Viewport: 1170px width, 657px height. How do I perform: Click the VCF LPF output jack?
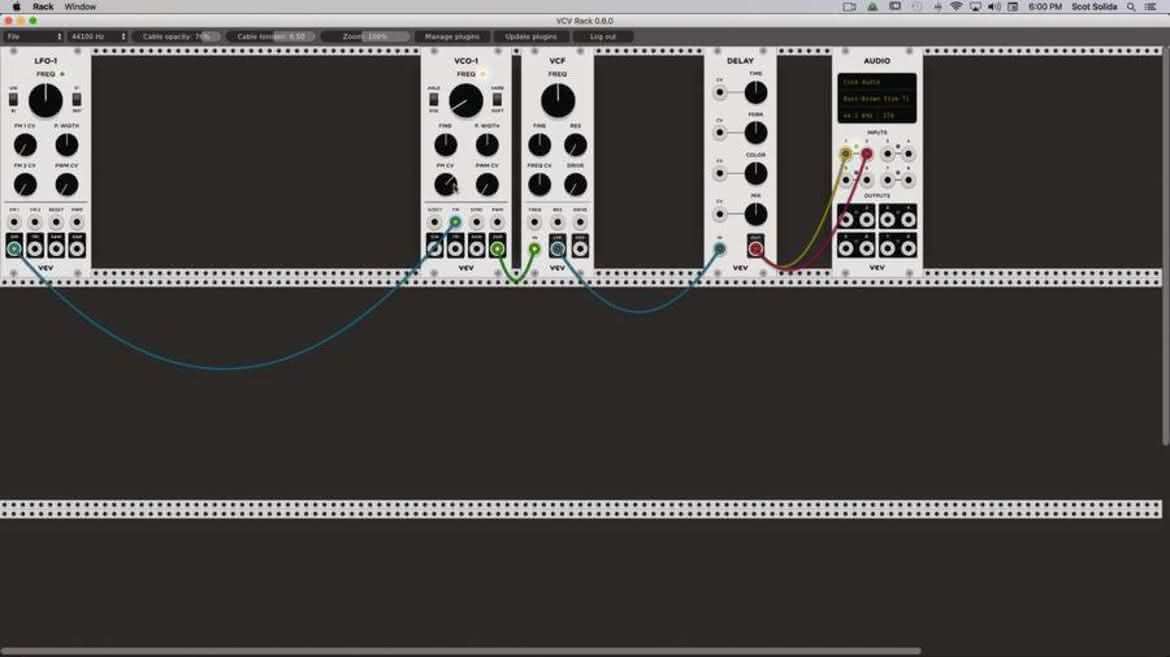[557, 249]
